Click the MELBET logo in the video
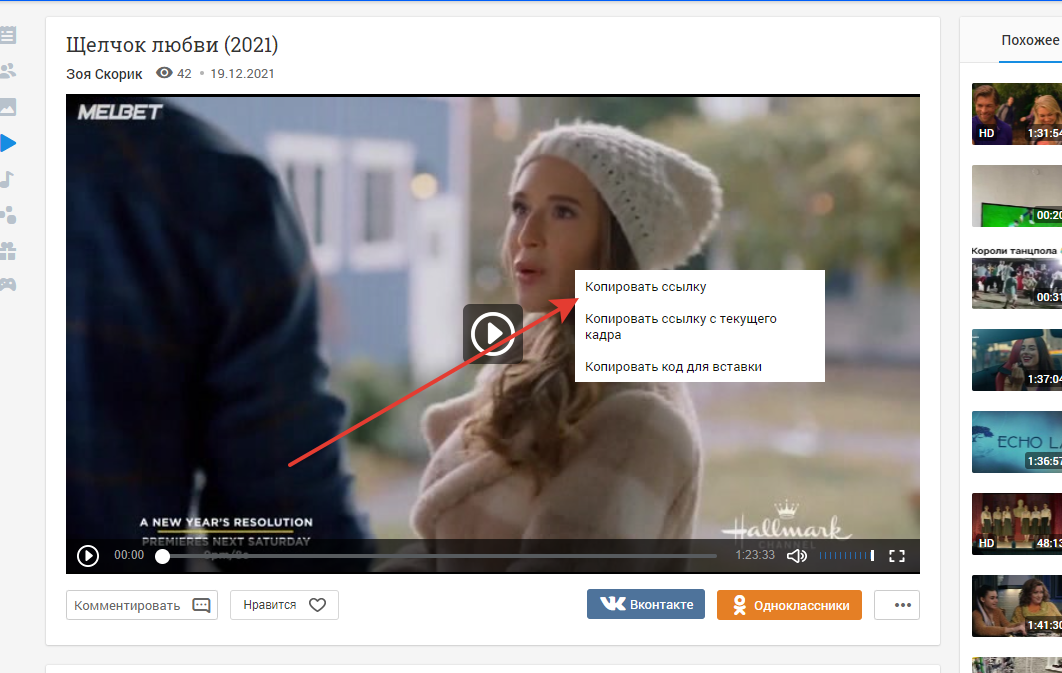Screen dimensions: 1062x673 (x=120, y=112)
